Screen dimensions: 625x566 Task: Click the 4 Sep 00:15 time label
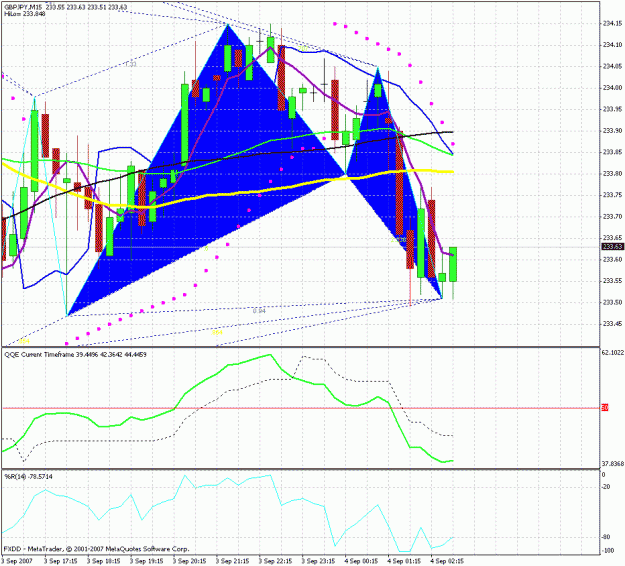tap(361, 561)
